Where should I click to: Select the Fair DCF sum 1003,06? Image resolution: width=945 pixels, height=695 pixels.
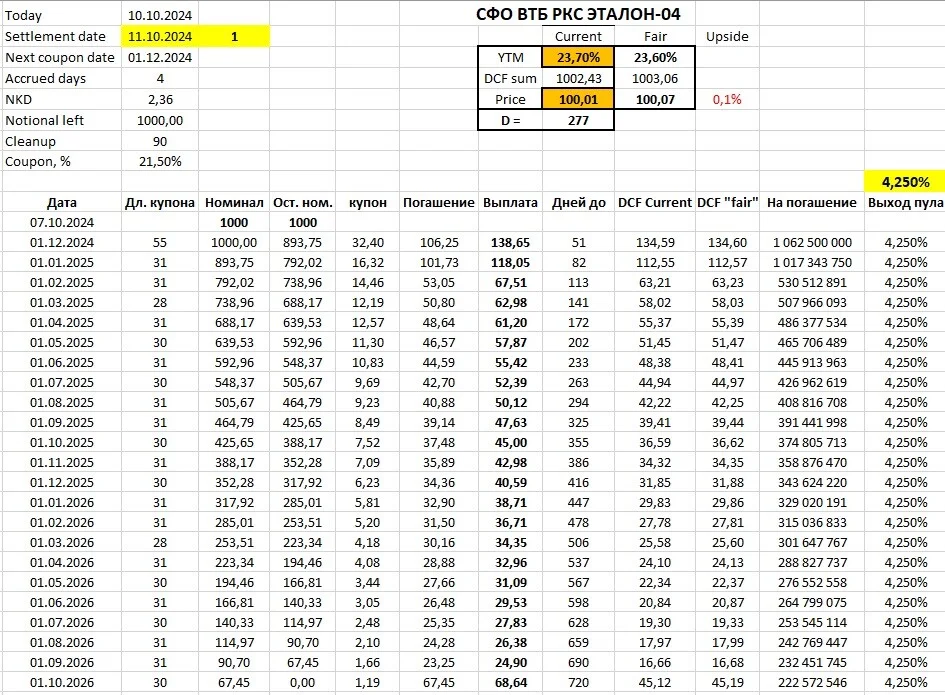pos(655,78)
